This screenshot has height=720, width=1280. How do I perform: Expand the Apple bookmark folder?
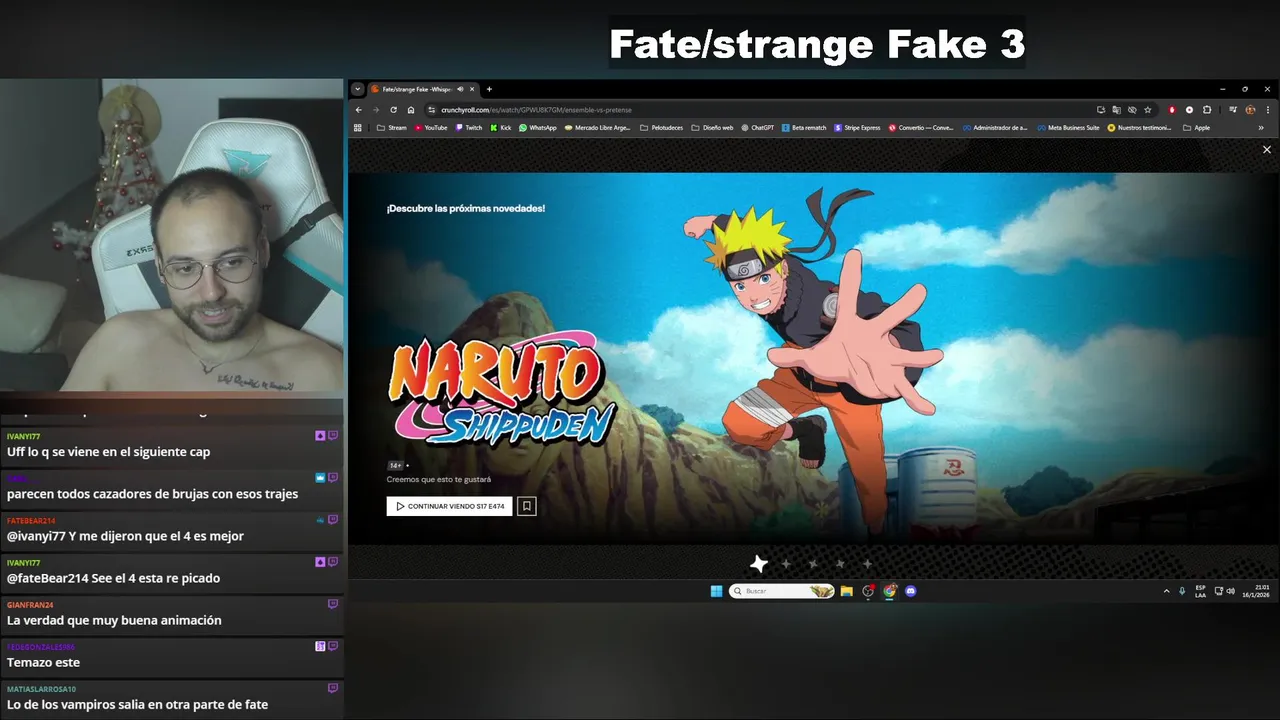(x=1196, y=128)
